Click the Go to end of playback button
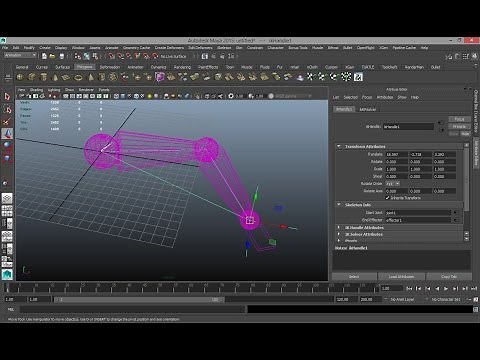This screenshot has height=360, width=480. (x=474, y=288)
